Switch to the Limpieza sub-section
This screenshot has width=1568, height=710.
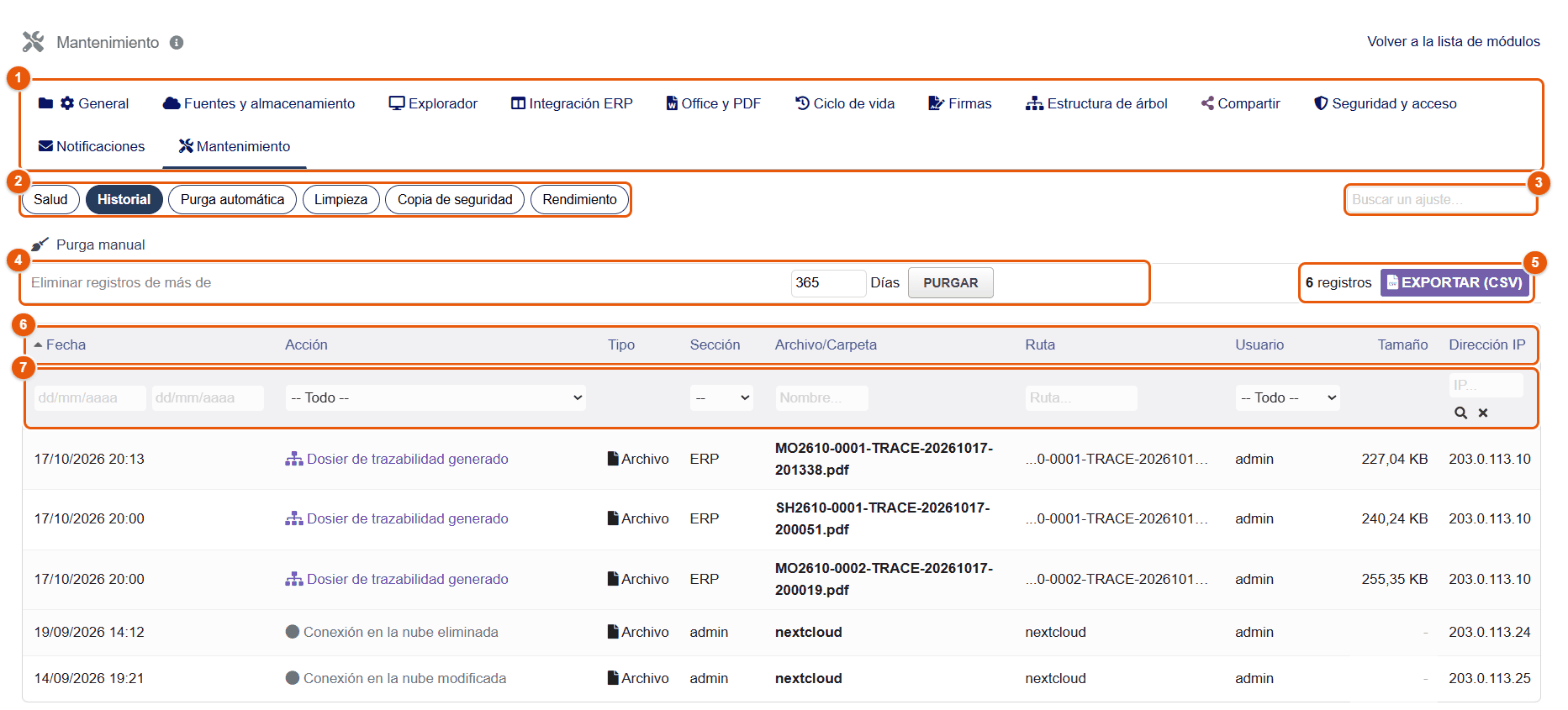pos(341,200)
